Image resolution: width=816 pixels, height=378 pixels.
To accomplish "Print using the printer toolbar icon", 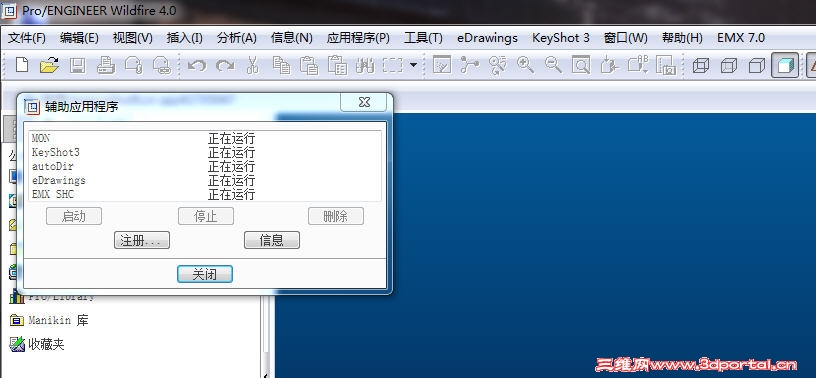I will 106,65.
